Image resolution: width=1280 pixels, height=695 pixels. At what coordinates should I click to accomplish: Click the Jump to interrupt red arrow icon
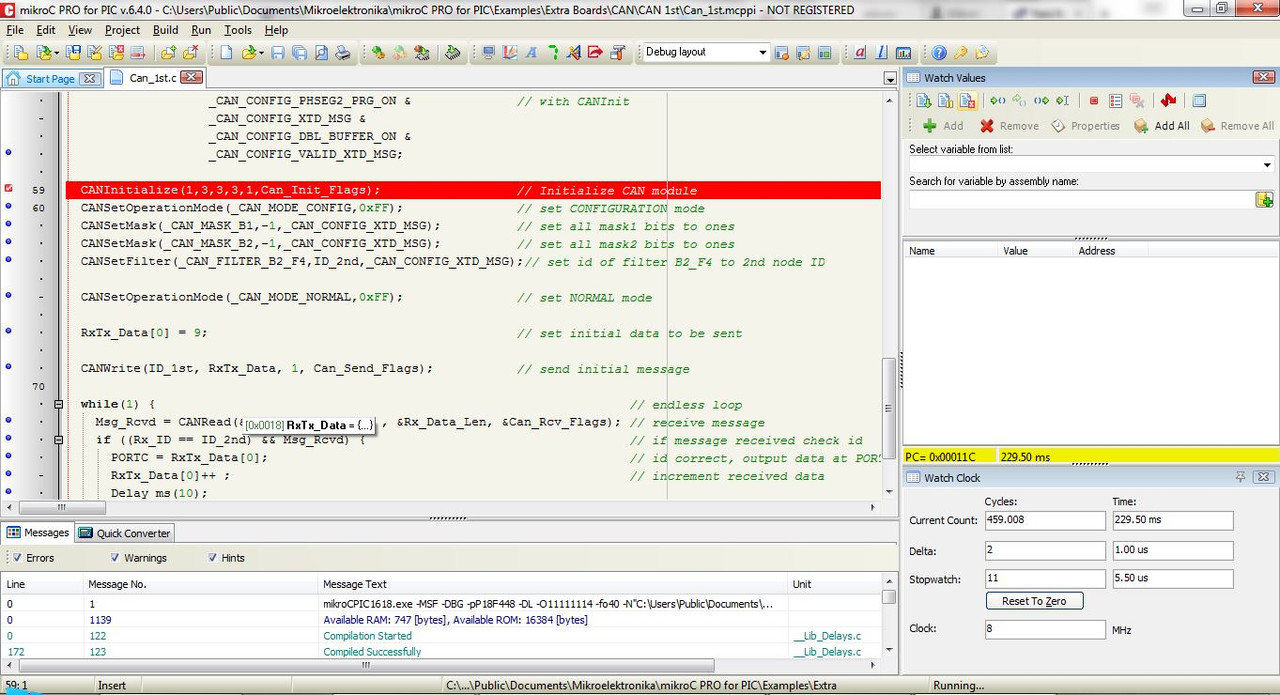(1168, 100)
